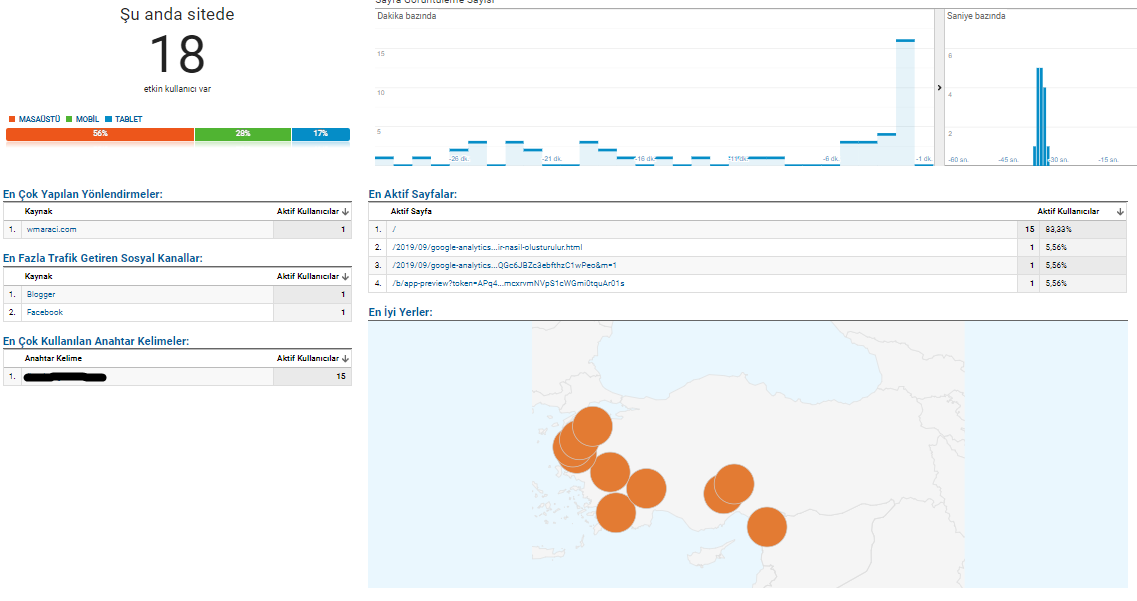Image resolution: width=1137 pixels, height=601 pixels.
Task: Click the 83,33% value in active pages
Action: click(1058, 229)
